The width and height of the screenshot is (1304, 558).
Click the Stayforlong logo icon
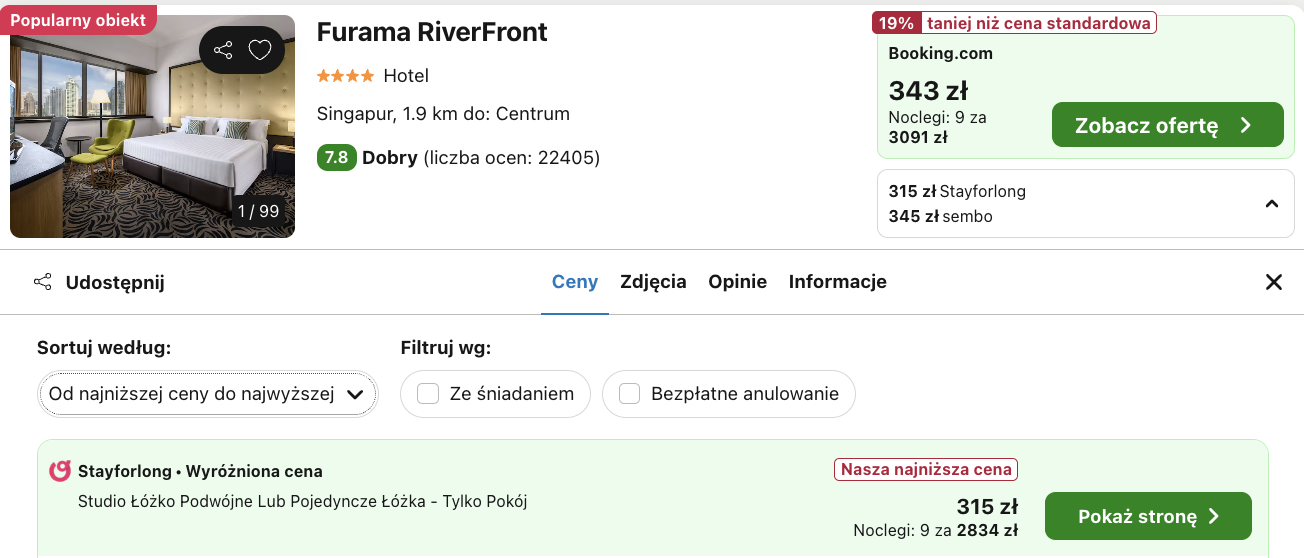pos(60,471)
